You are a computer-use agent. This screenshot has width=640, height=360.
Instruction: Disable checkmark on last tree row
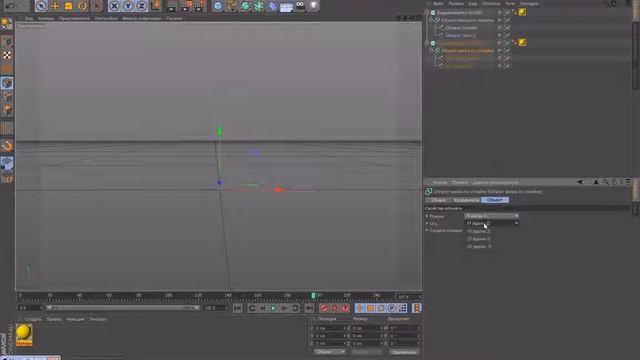(507, 66)
